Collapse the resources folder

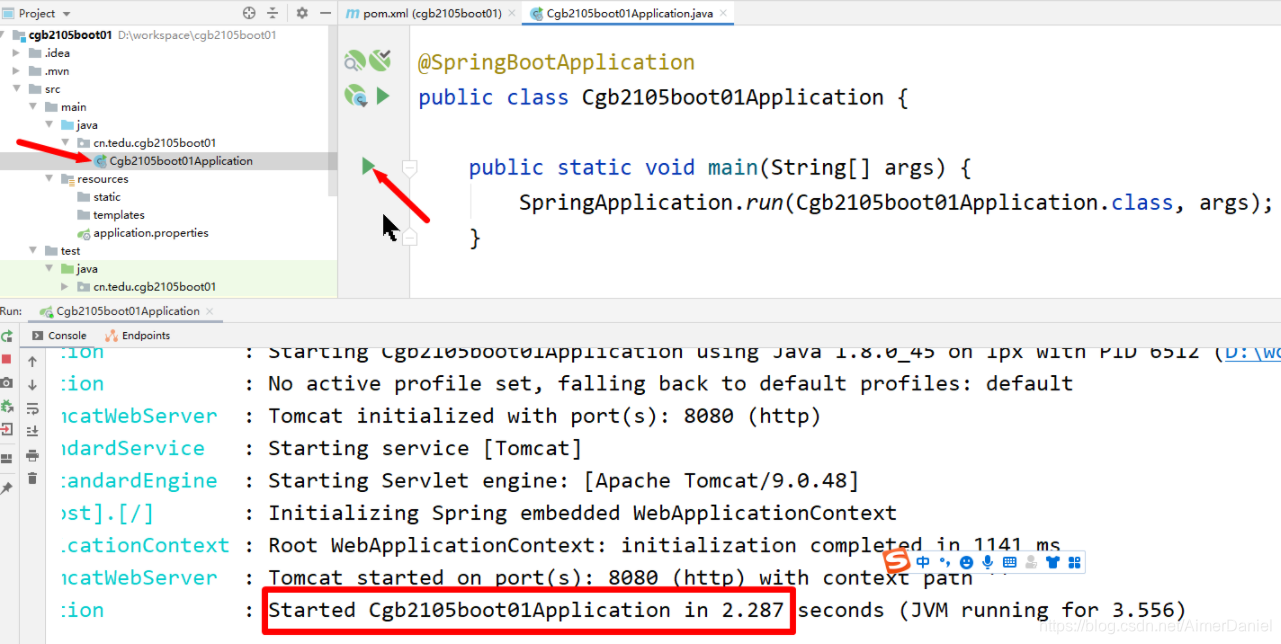49,179
